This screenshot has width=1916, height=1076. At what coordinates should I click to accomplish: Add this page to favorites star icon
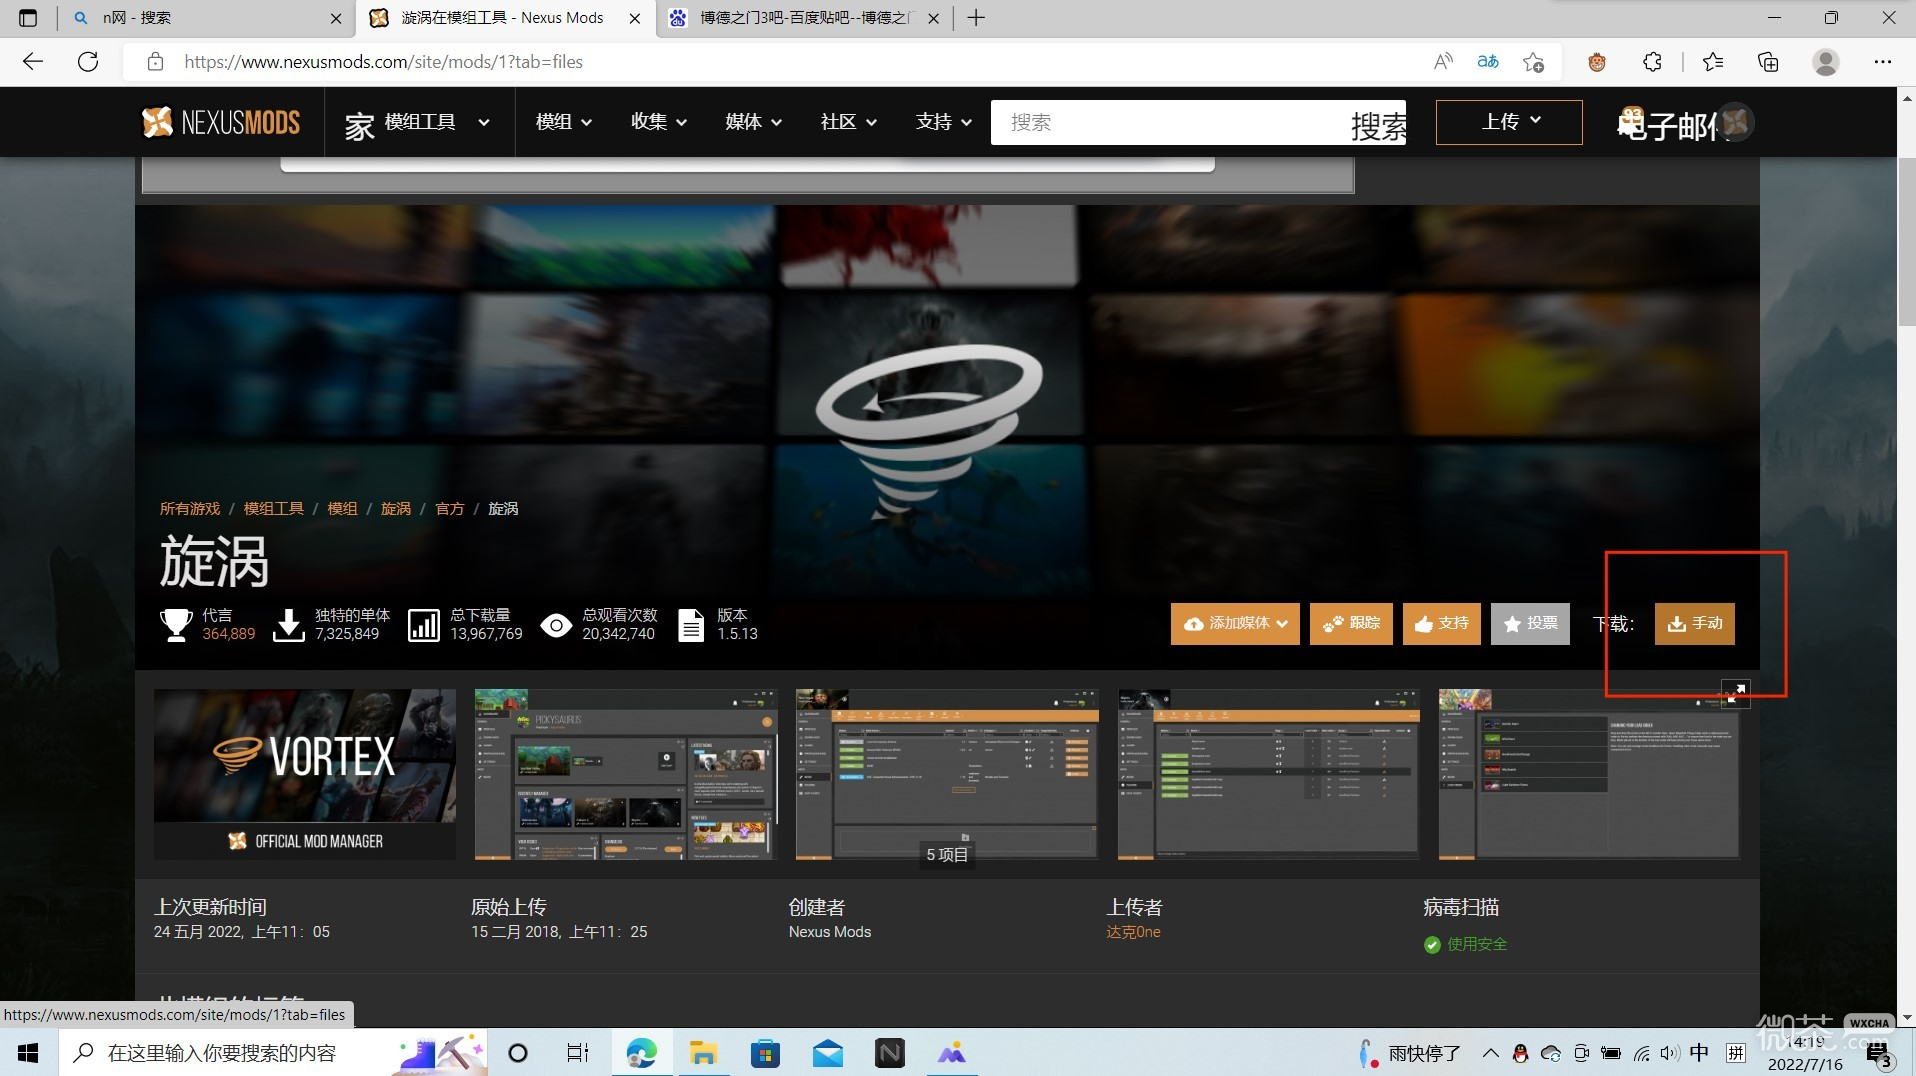(x=1533, y=62)
